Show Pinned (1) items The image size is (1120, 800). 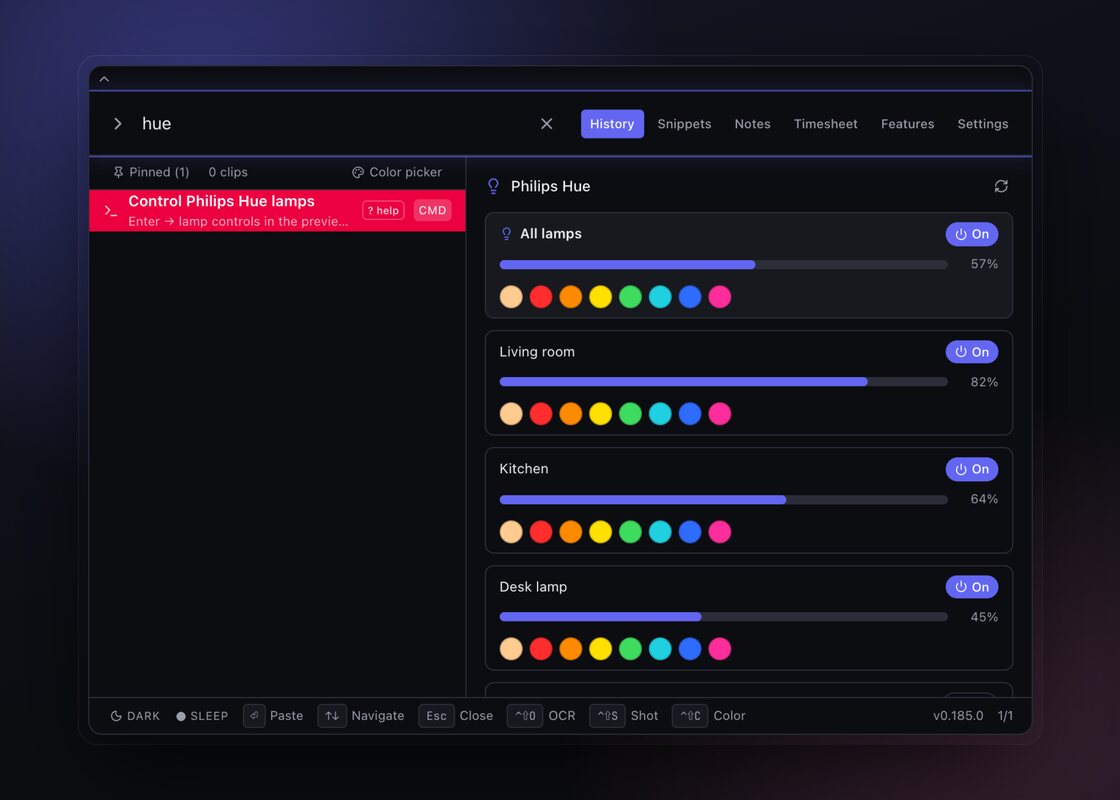(151, 172)
